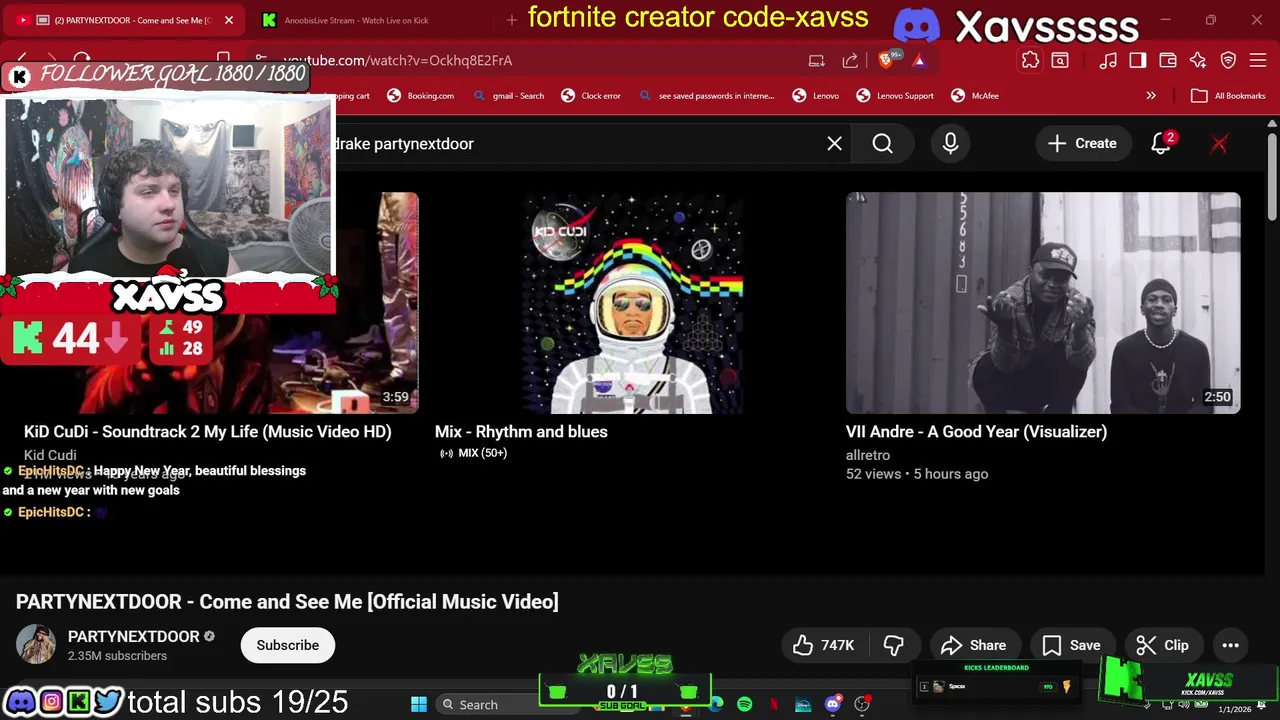Open a new tab with plus button

[x=512, y=20]
